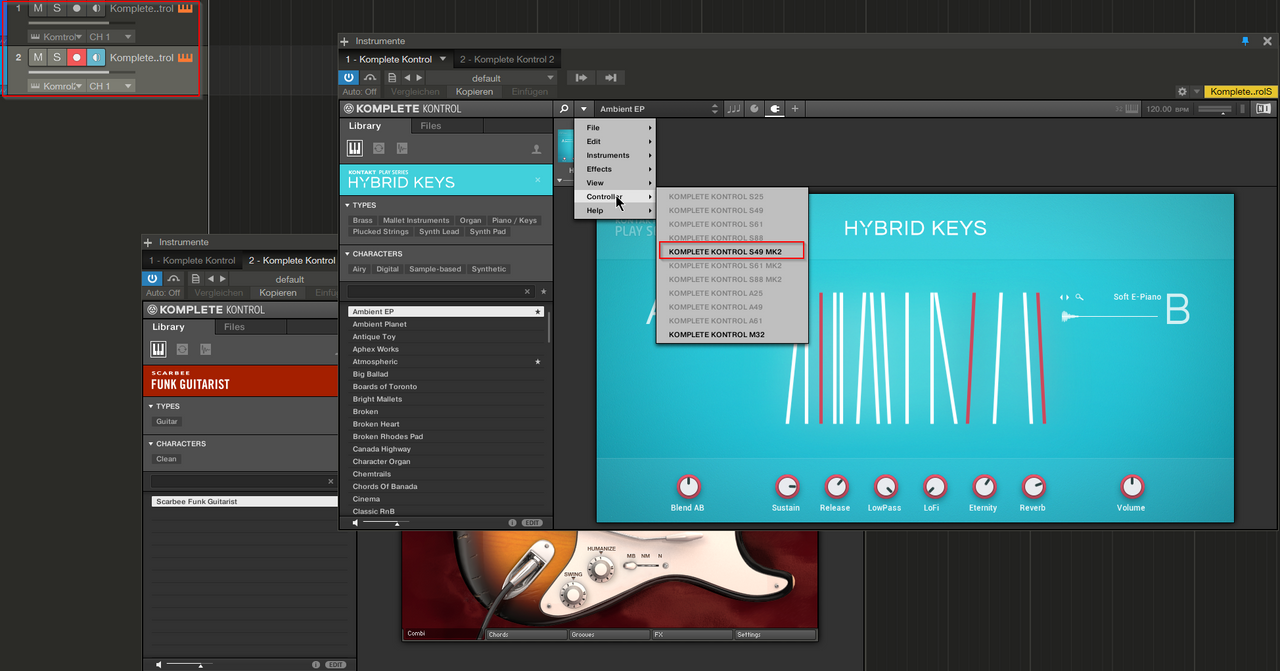Open plugin settings gear in front window
Screen dimensions: 1280x671
(x=1182, y=92)
